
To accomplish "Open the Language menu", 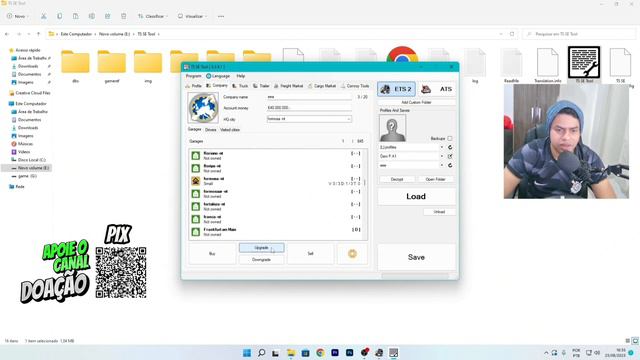I will point(218,76).
